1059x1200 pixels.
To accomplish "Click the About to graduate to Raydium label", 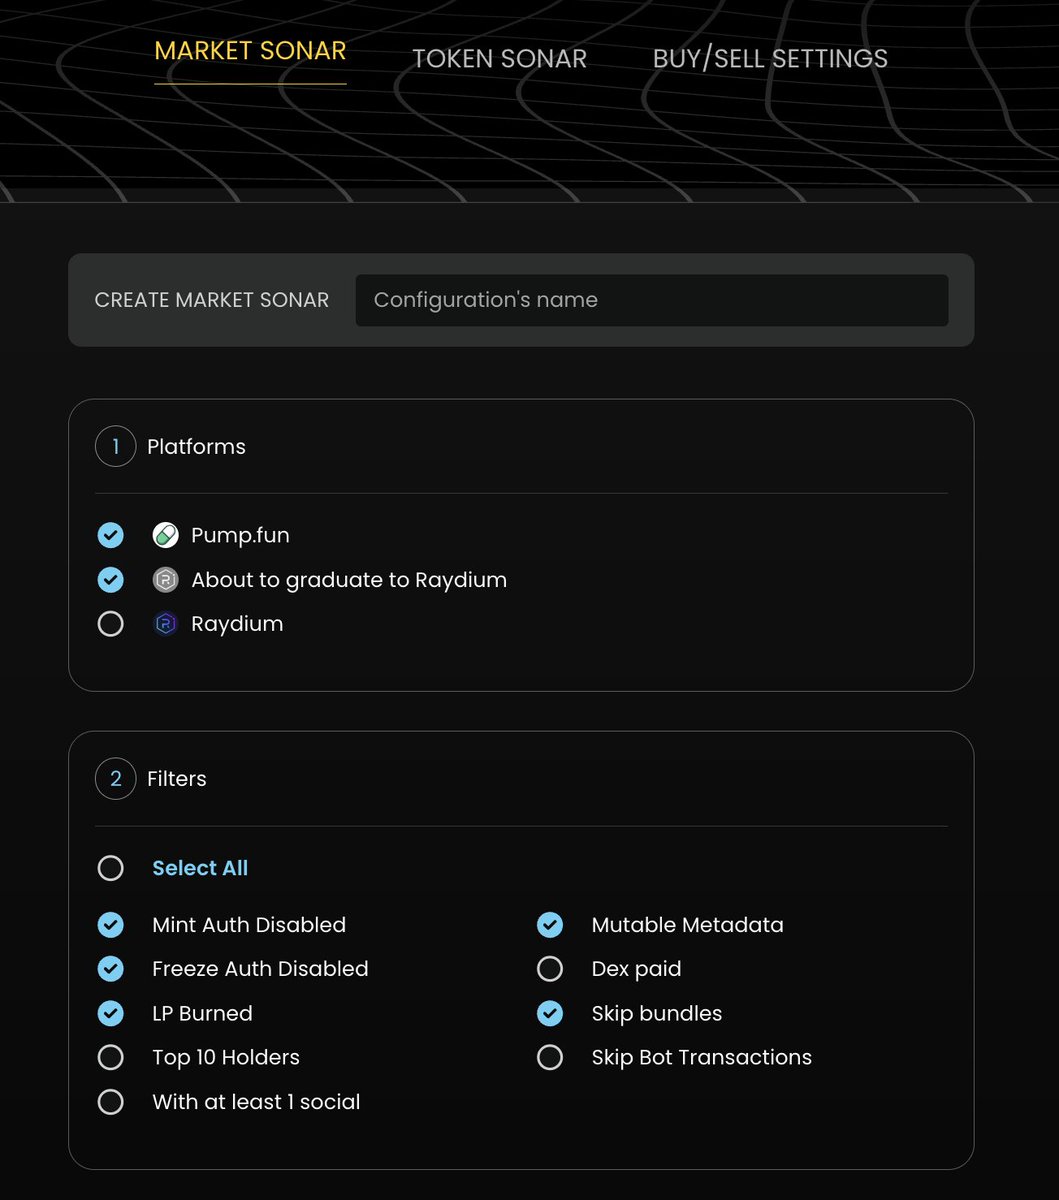I will 349,580.
